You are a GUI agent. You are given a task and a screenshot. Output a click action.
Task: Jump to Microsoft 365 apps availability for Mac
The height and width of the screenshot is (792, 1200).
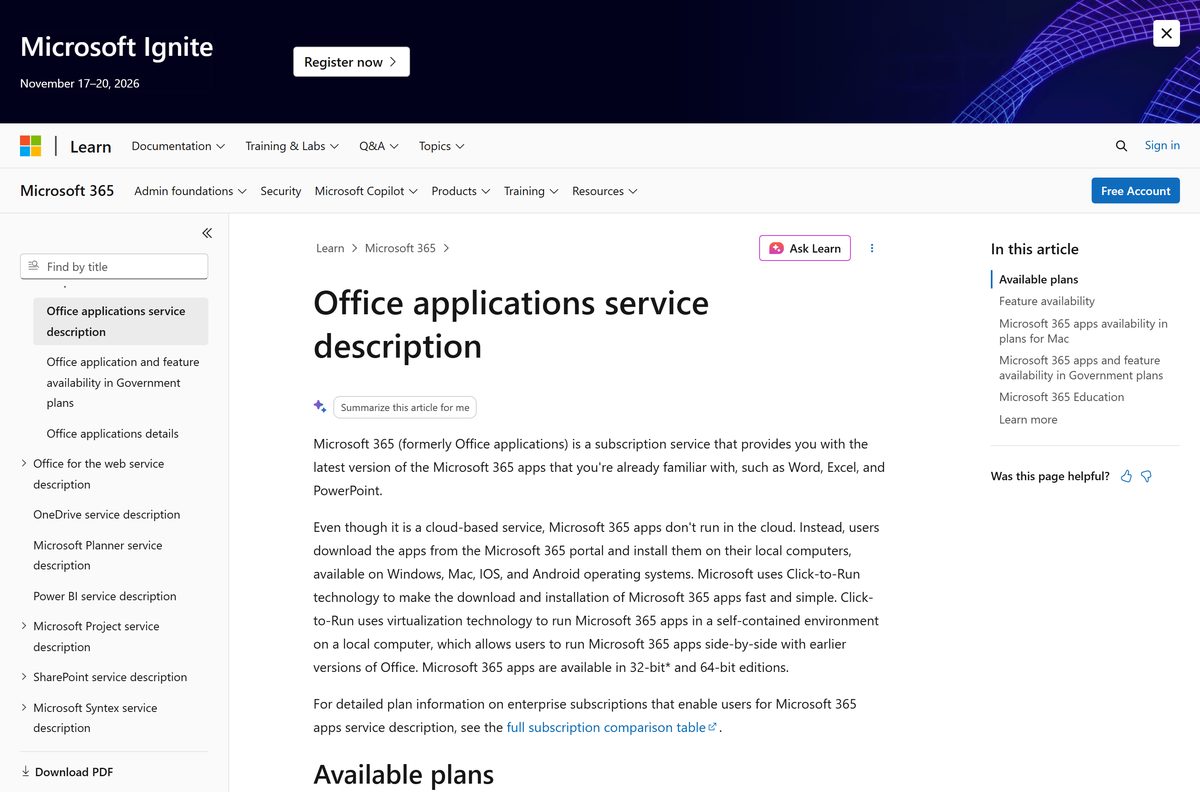(1083, 331)
